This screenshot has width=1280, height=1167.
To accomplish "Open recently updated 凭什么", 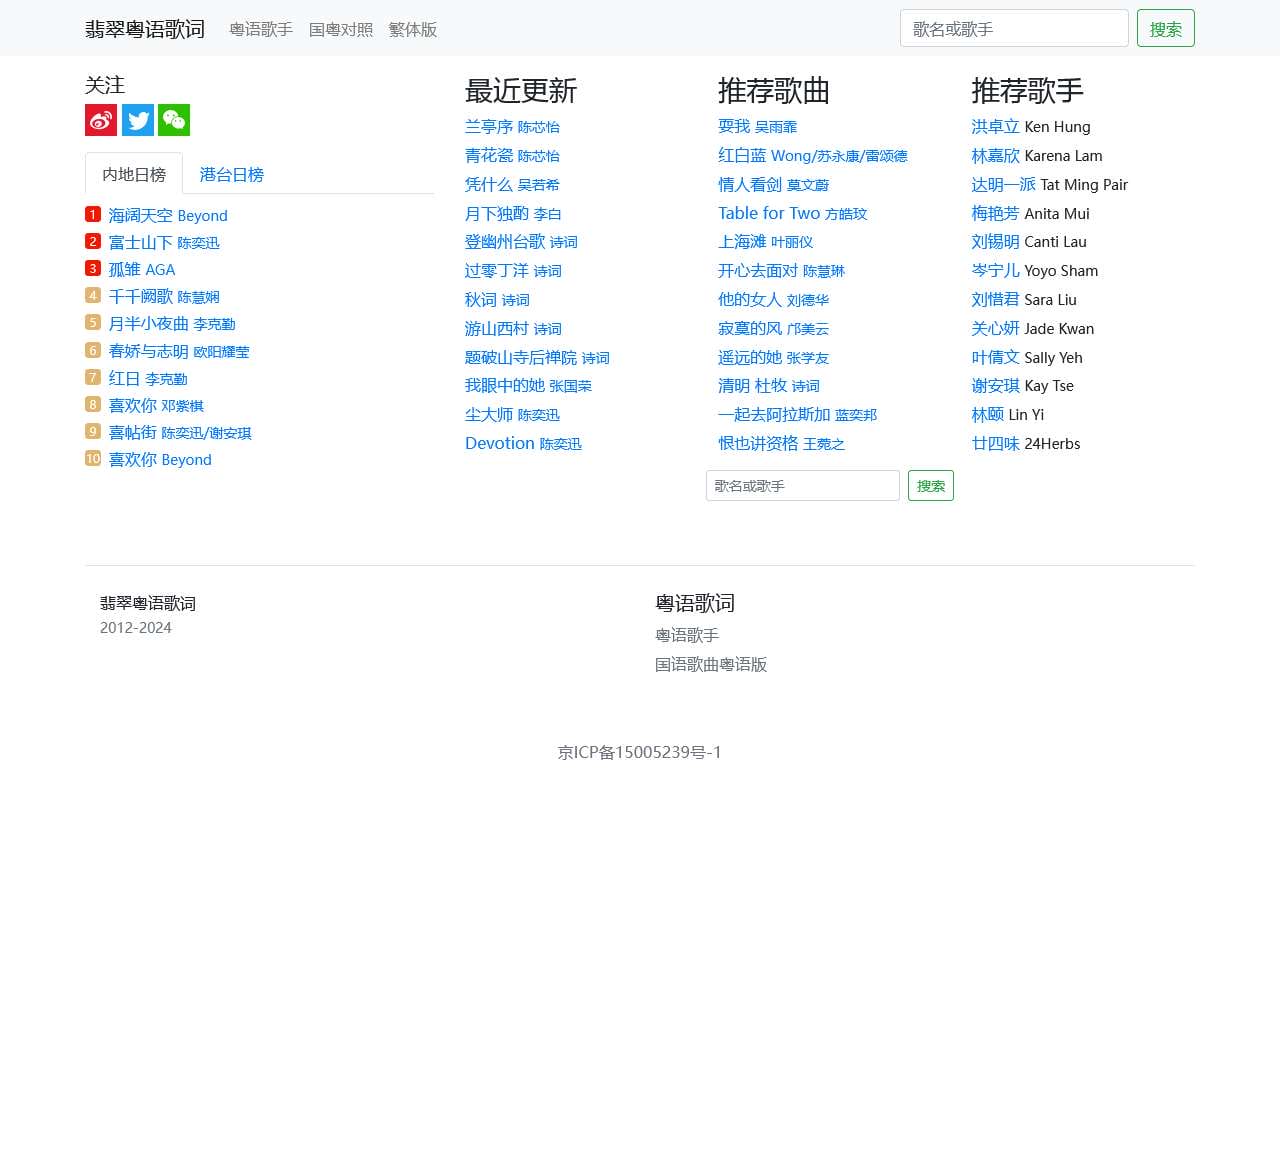I will point(512,184).
